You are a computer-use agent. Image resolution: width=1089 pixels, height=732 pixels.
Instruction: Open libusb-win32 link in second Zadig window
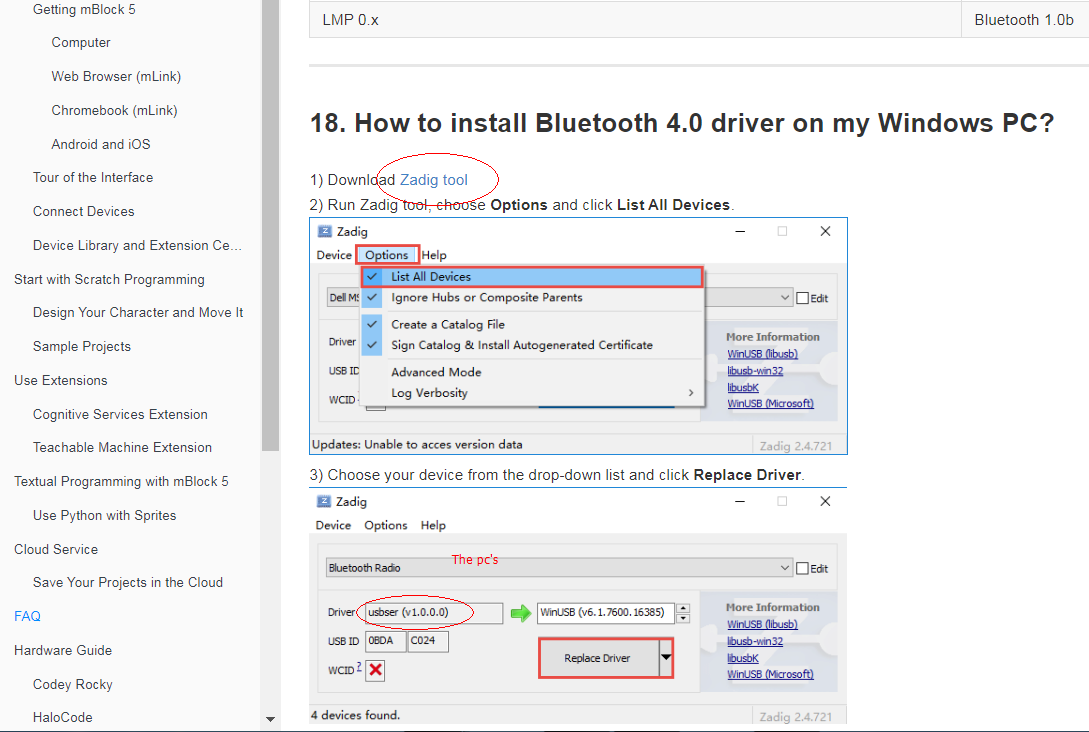coord(755,642)
